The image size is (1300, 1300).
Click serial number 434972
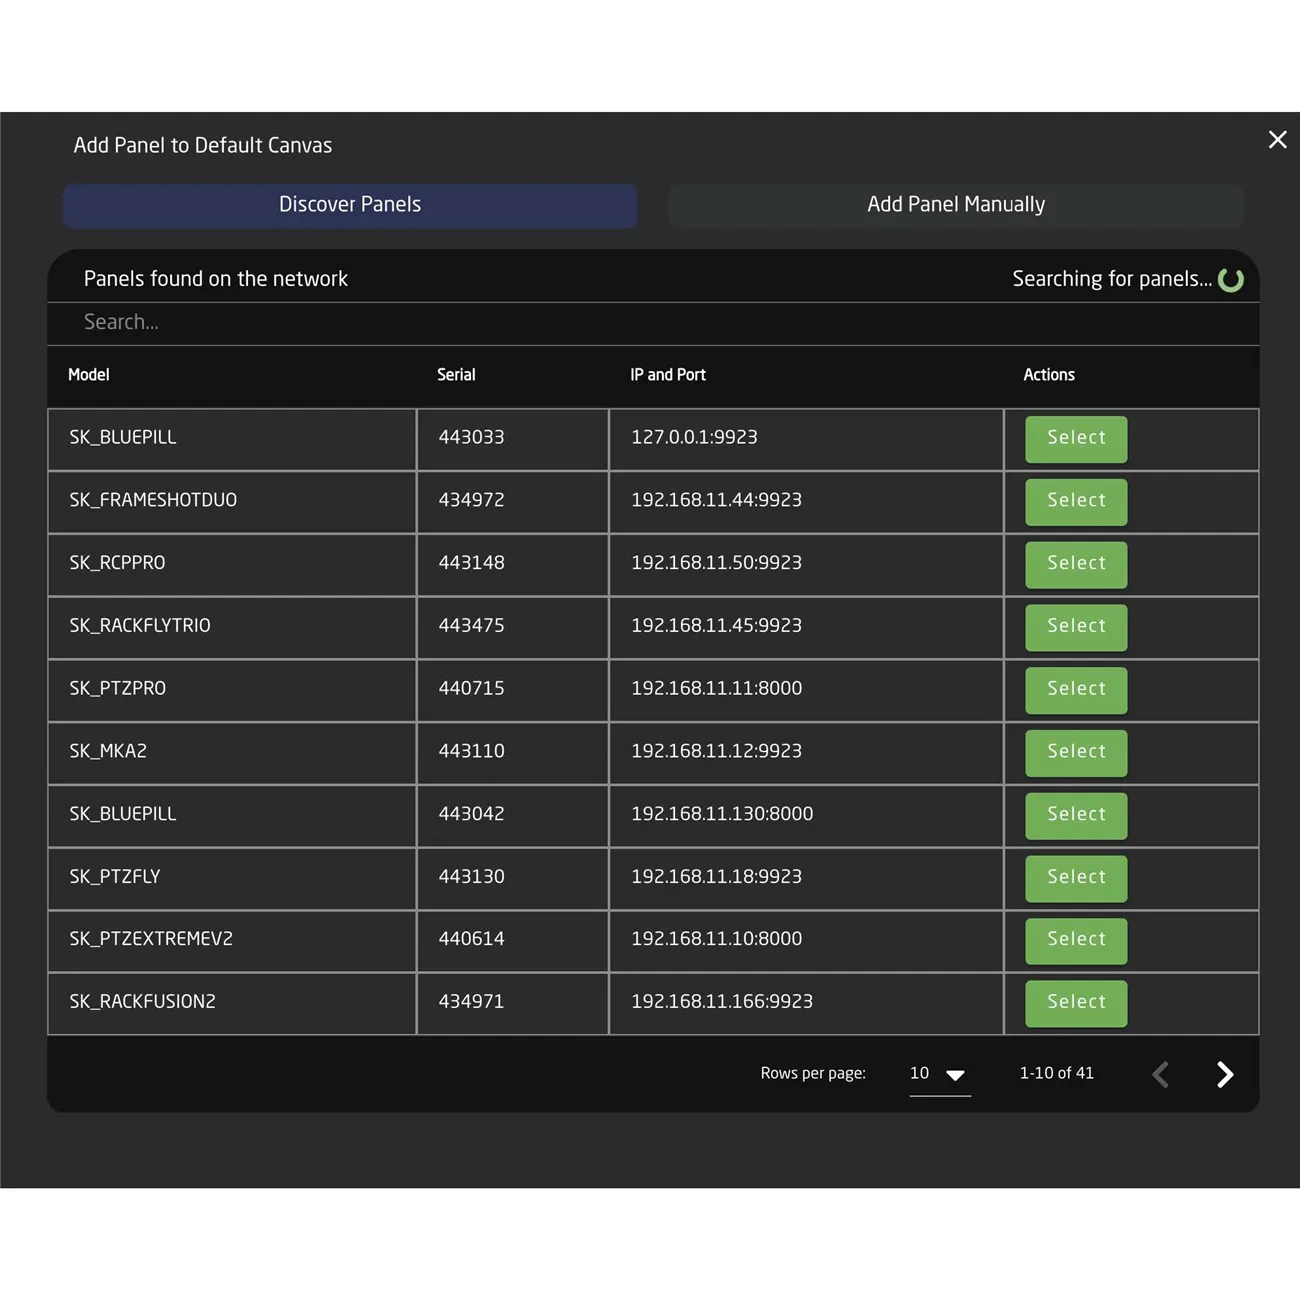point(471,500)
